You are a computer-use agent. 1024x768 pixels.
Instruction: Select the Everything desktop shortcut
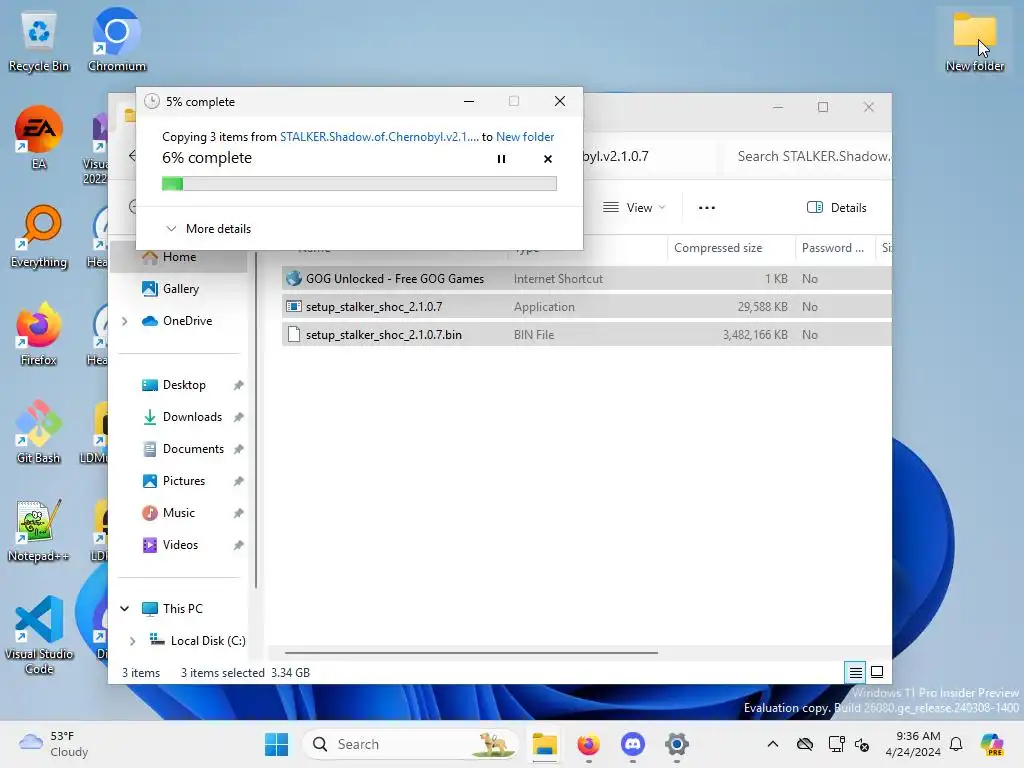pos(39,236)
